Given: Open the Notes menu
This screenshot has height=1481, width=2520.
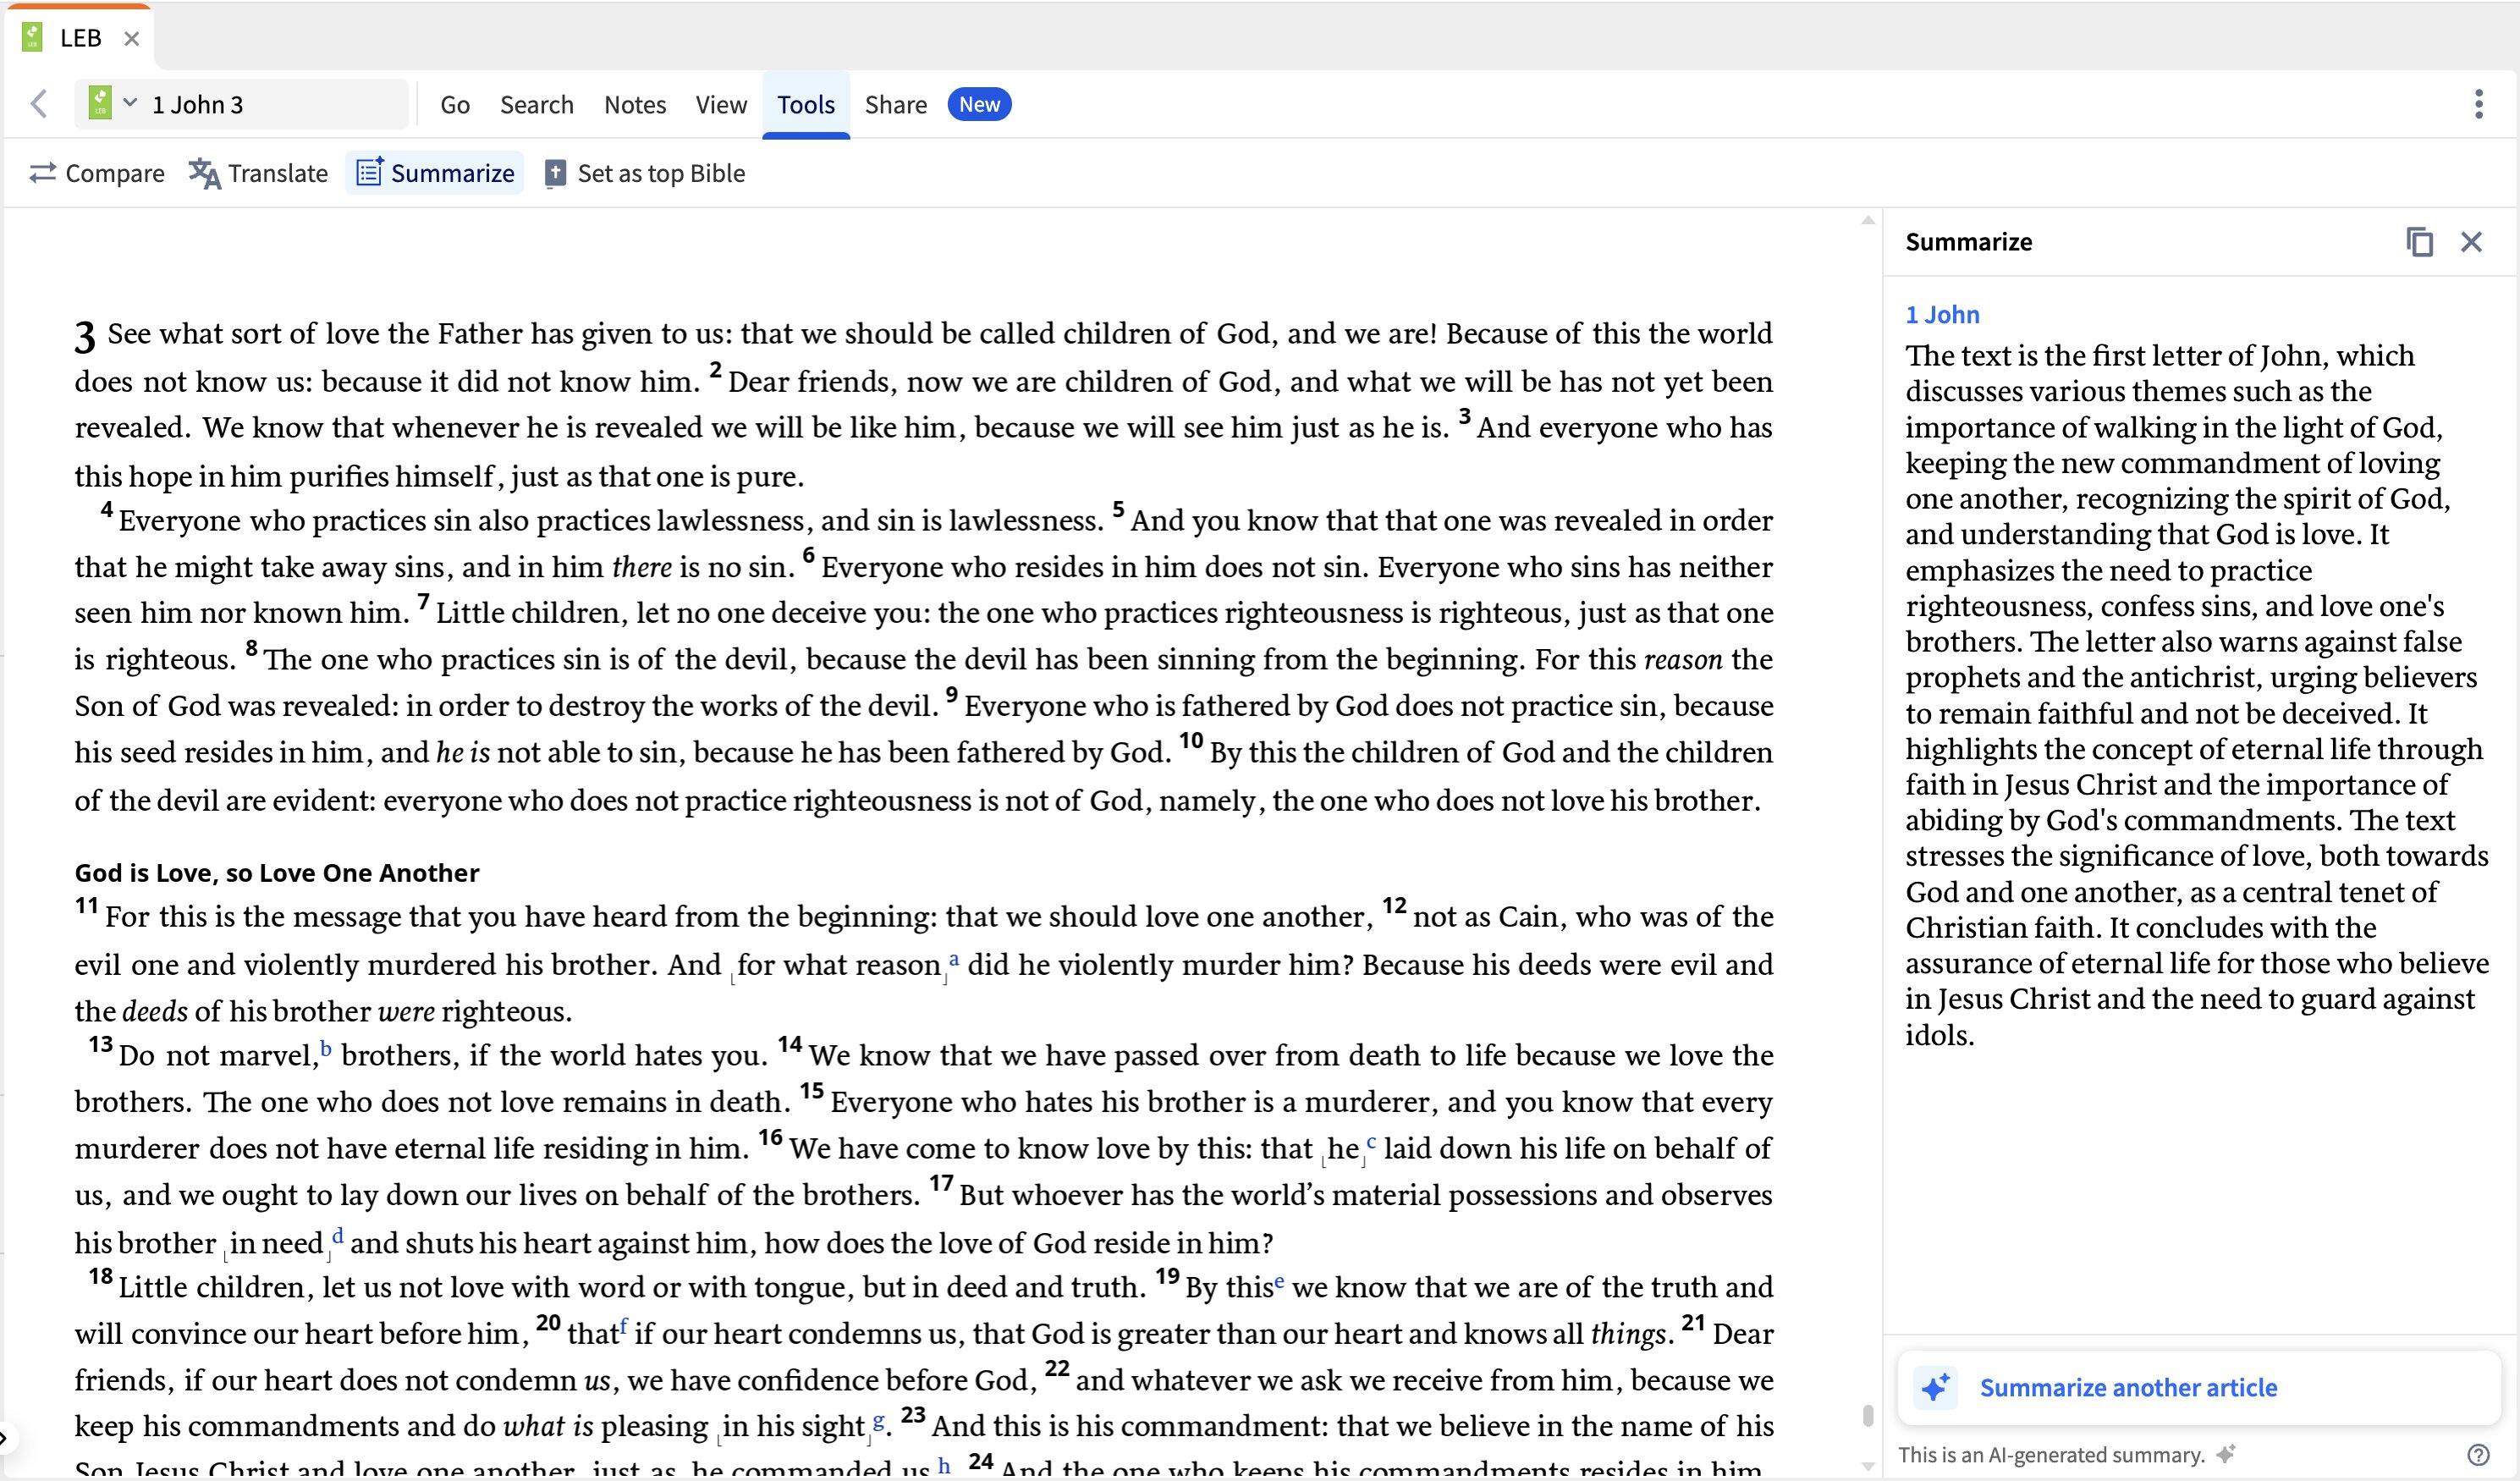Looking at the screenshot, I should [x=635, y=104].
